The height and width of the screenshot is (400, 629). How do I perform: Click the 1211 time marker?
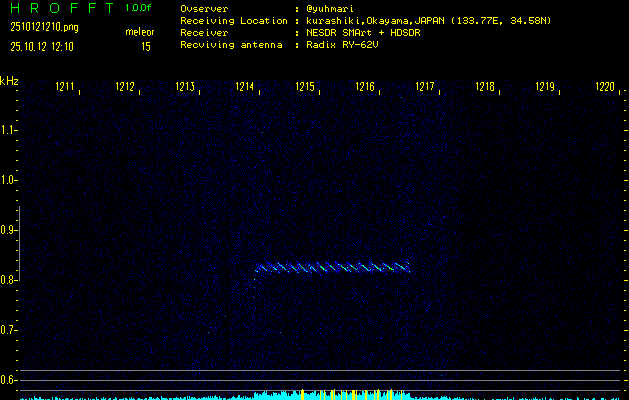click(x=66, y=88)
